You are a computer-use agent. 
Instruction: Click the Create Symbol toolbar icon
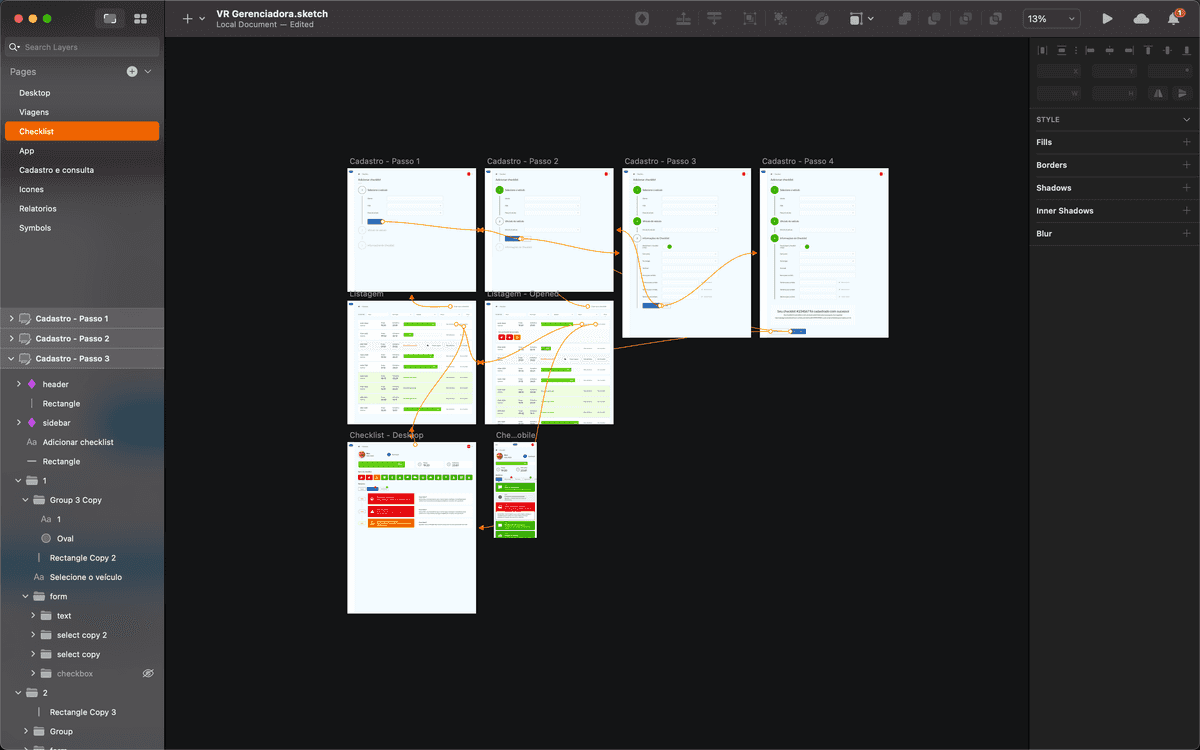pyautogui.click(x=642, y=19)
